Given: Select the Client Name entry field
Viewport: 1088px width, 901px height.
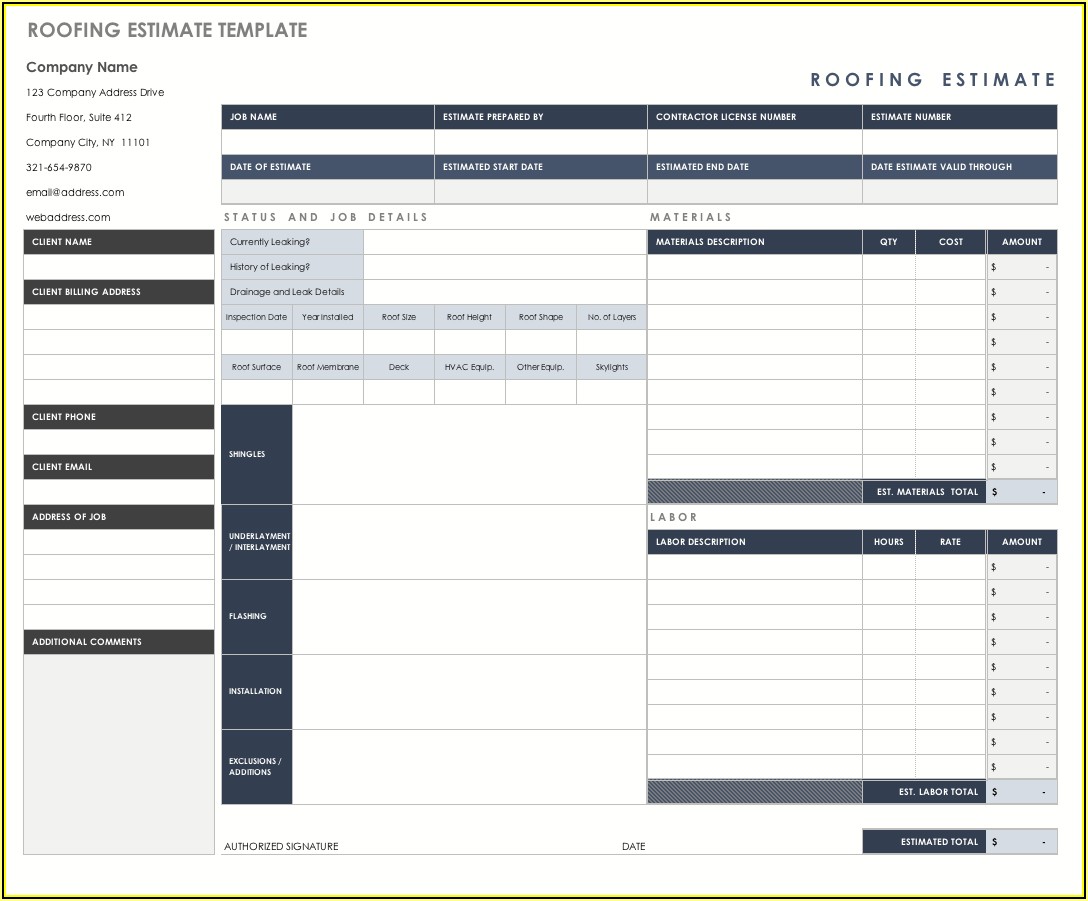Looking at the screenshot, I should [119, 267].
